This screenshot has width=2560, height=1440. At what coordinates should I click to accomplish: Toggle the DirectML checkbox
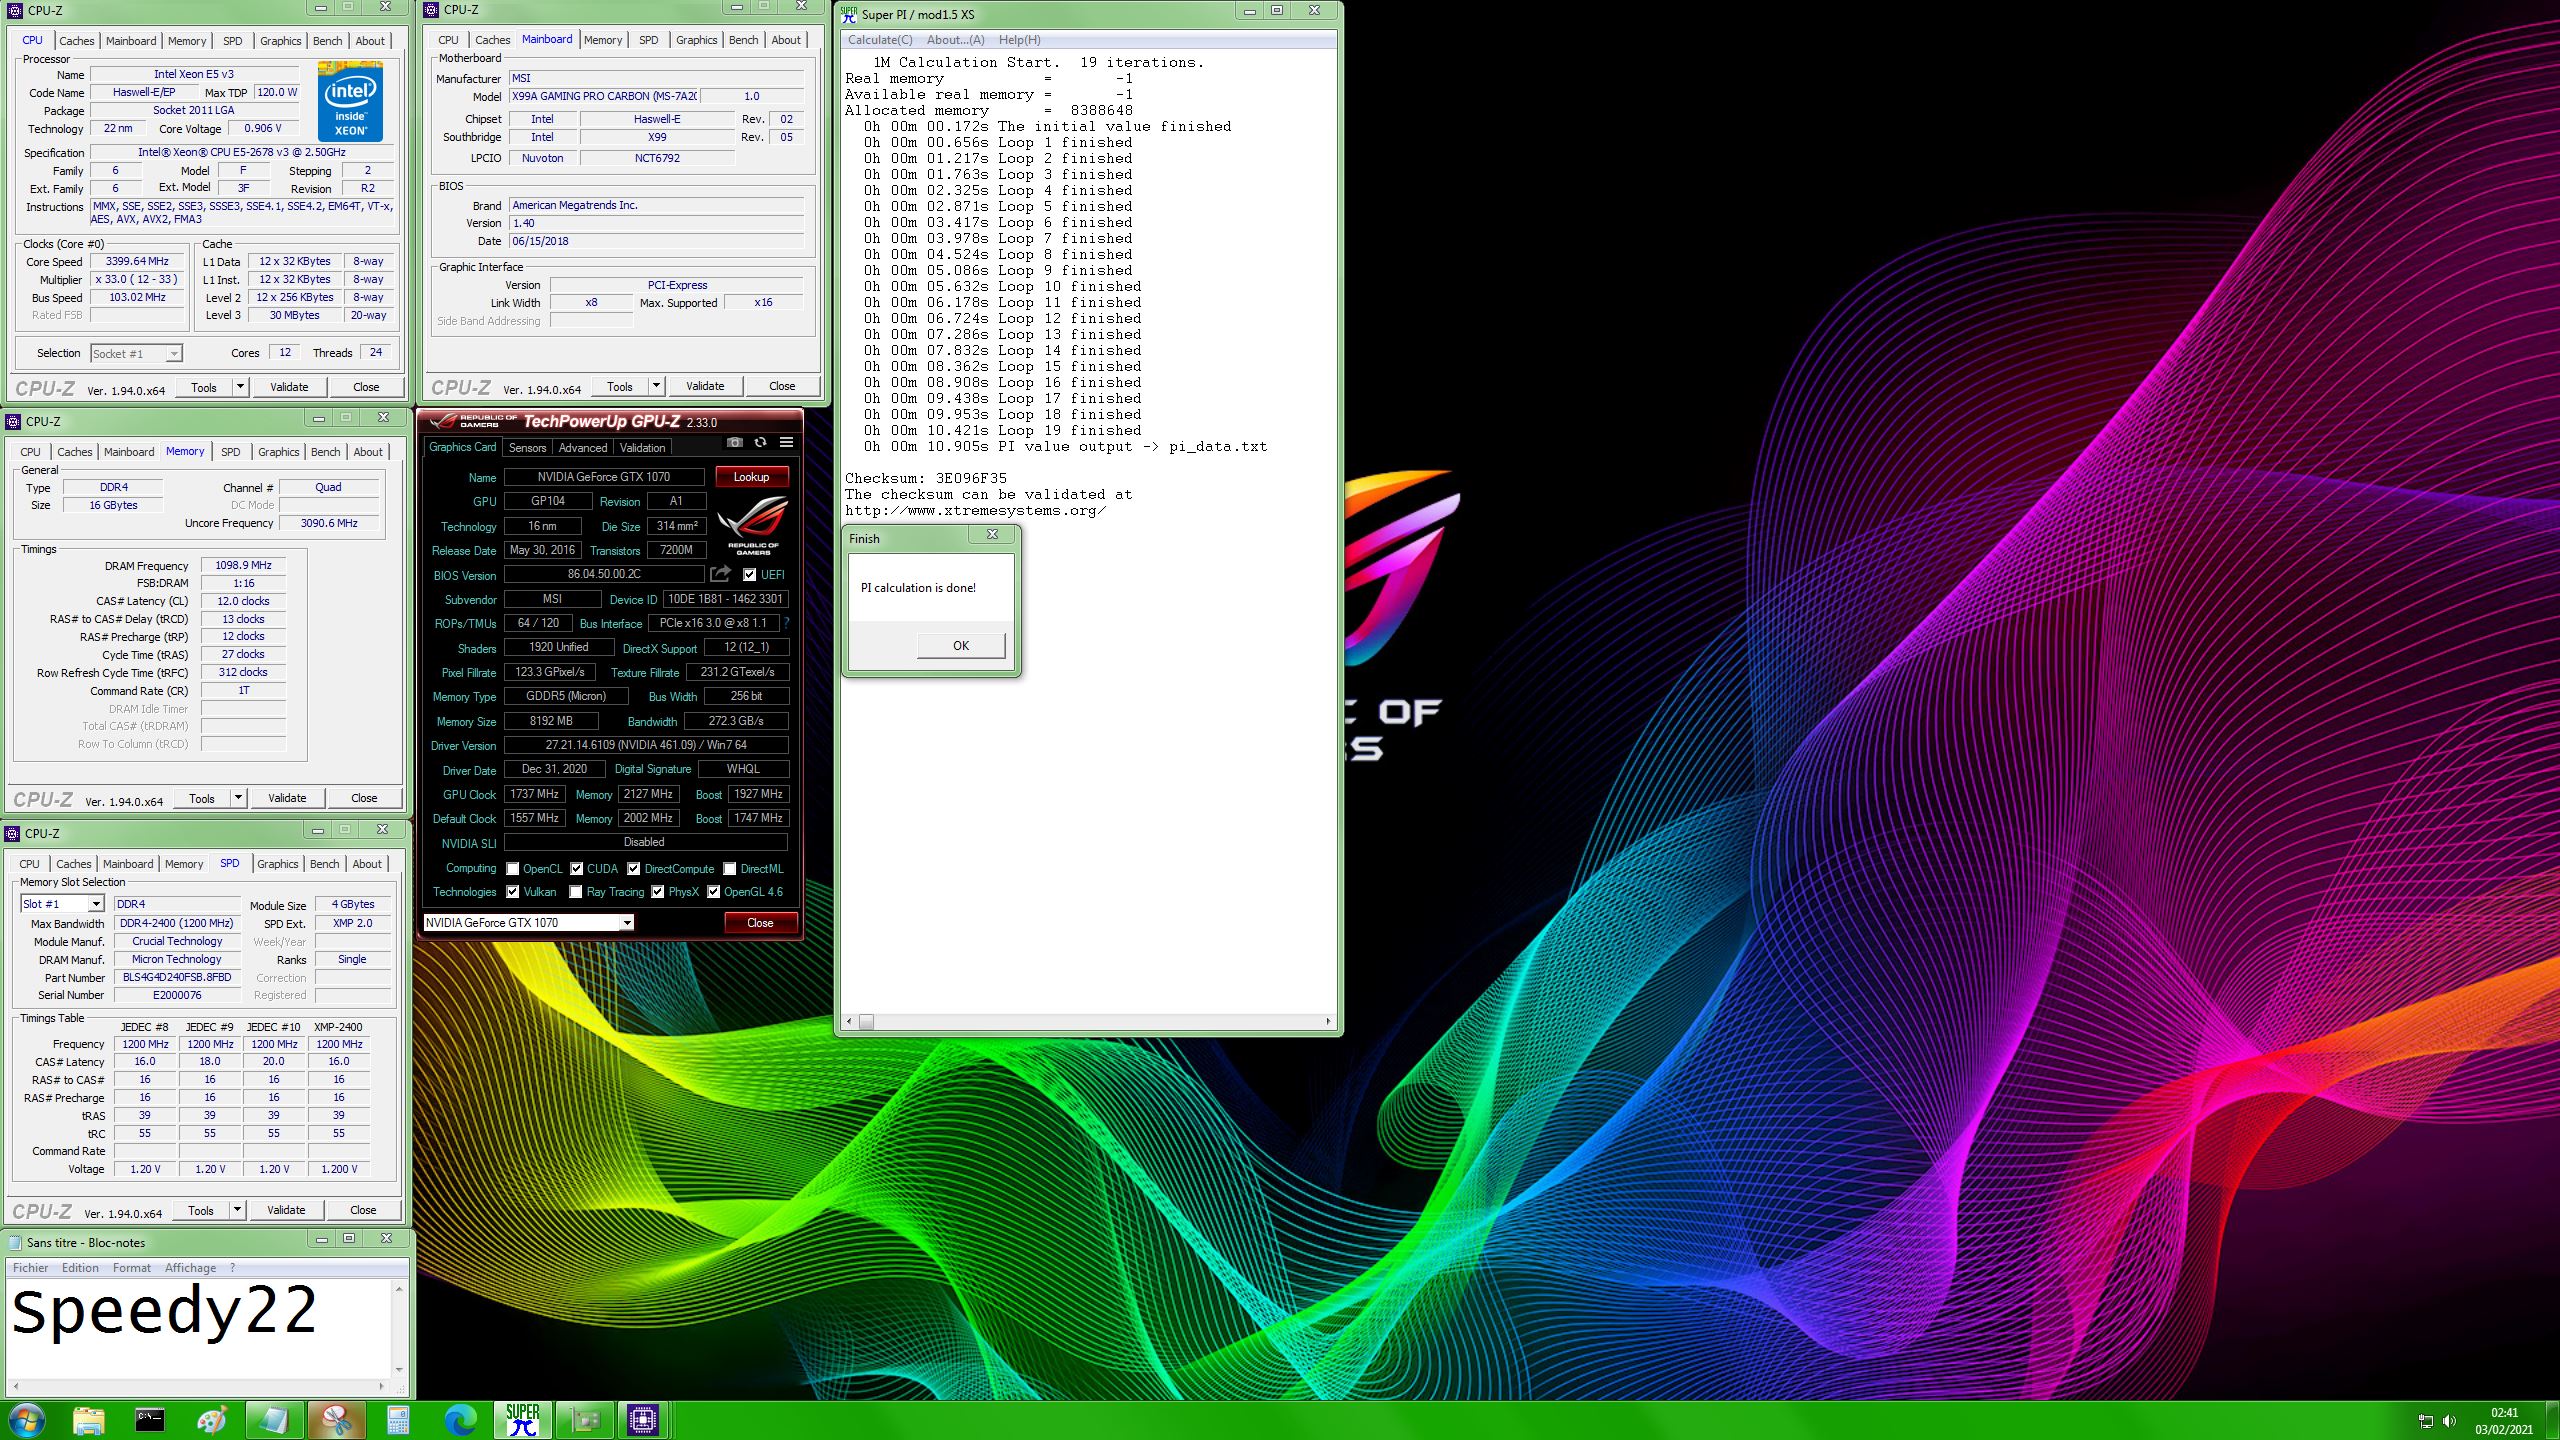730,869
